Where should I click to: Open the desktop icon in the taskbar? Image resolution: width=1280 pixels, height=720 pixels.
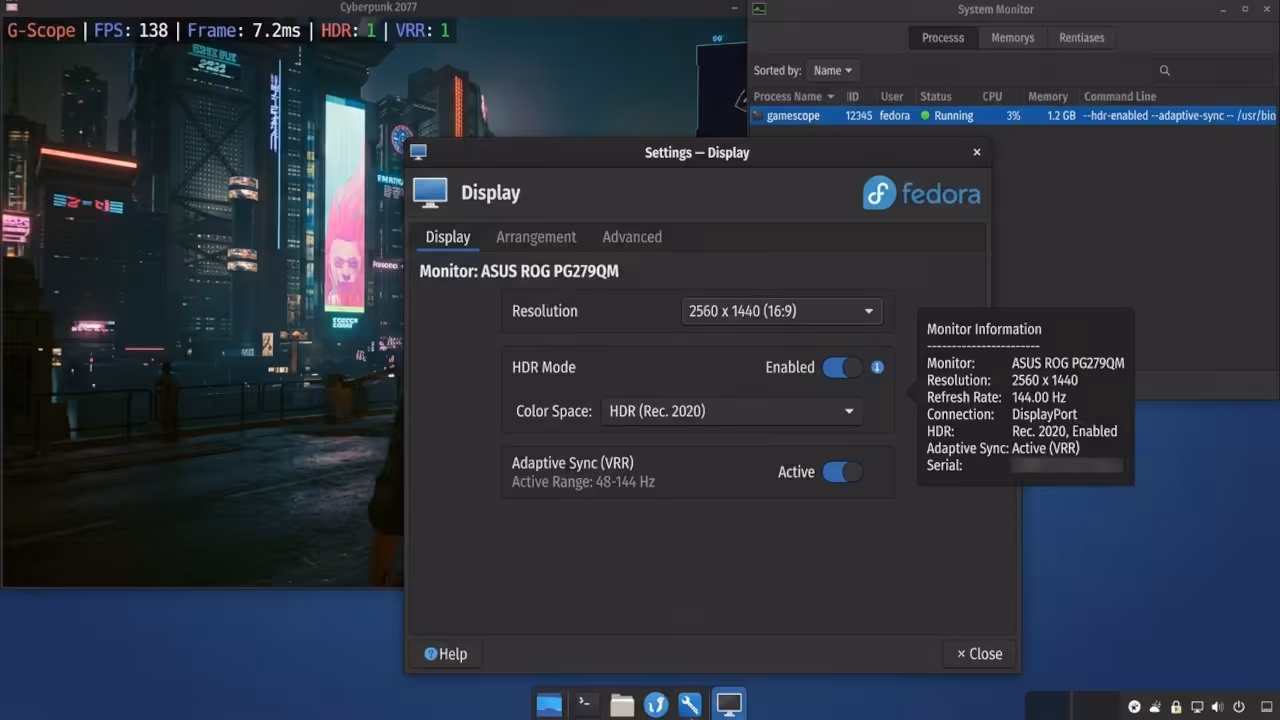click(549, 704)
